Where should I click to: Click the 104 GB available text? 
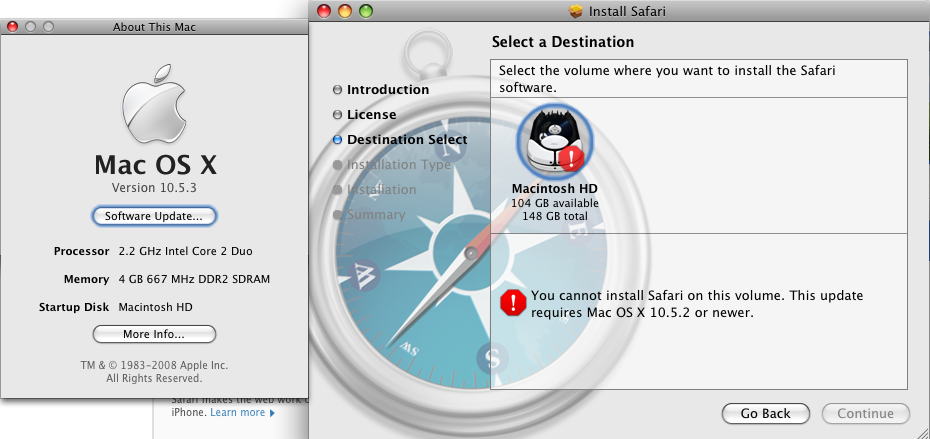555,203
